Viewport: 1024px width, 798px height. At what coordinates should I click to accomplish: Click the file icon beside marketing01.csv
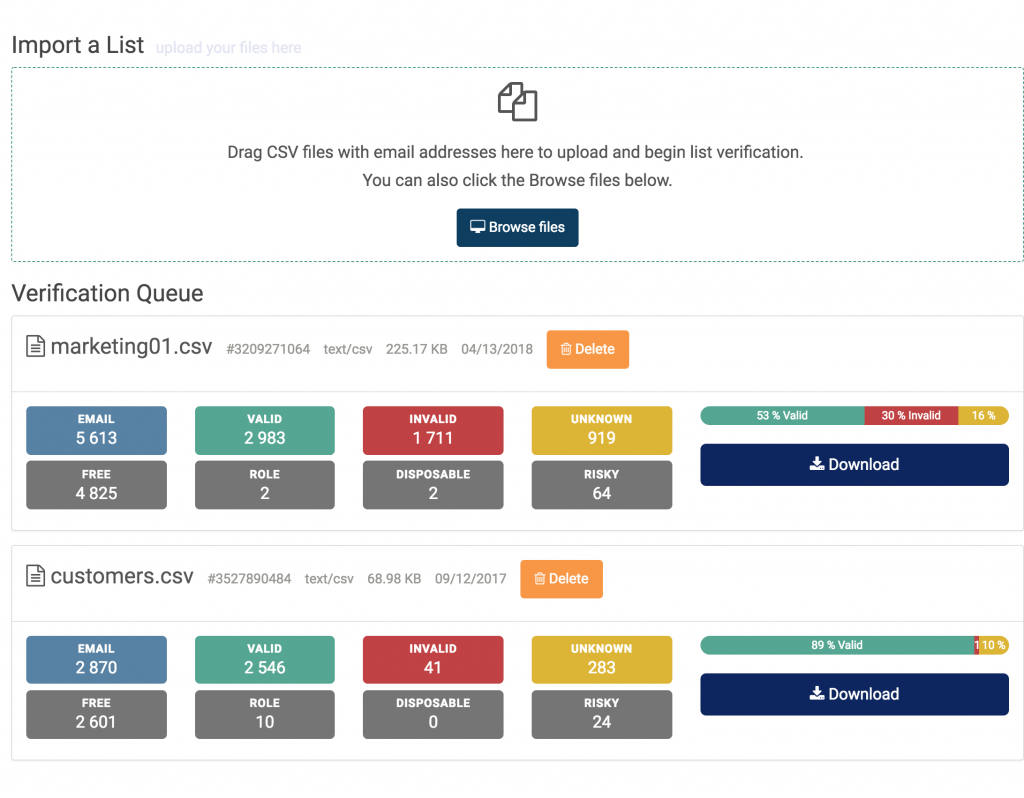click(x=35, y=347)
